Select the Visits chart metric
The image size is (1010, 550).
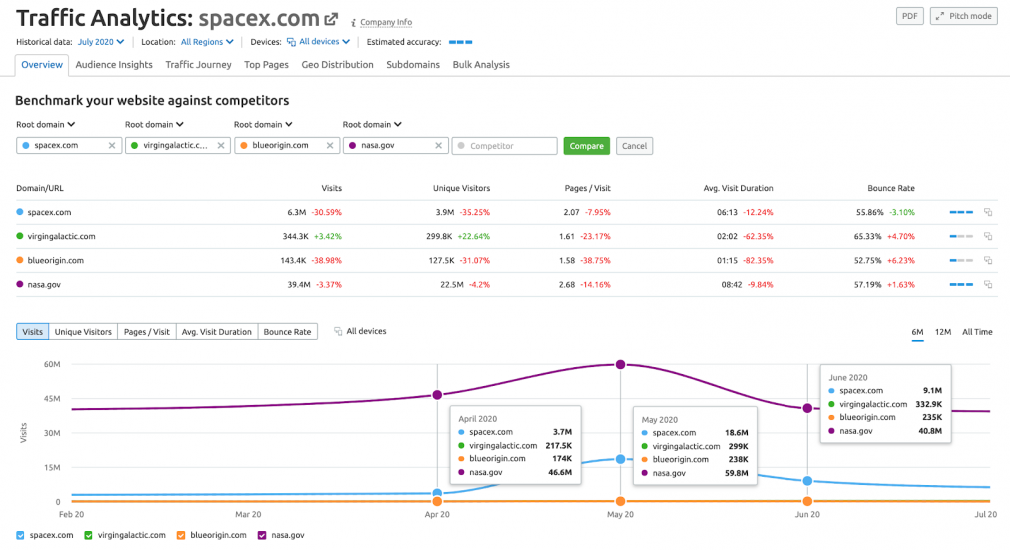(x=32, y=332)
